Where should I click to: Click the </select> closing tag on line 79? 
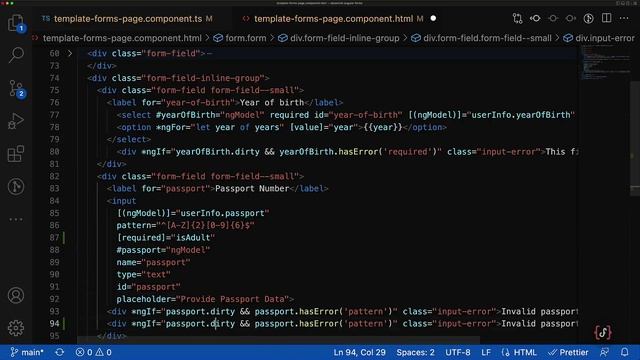(x=129, y=139)
